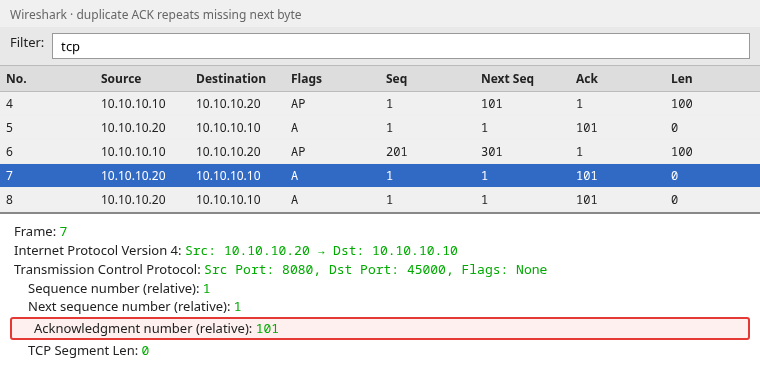Select the Next sequence number (relative) field
This screenshot has height=368, width=760.
click(x=134, y=307)
